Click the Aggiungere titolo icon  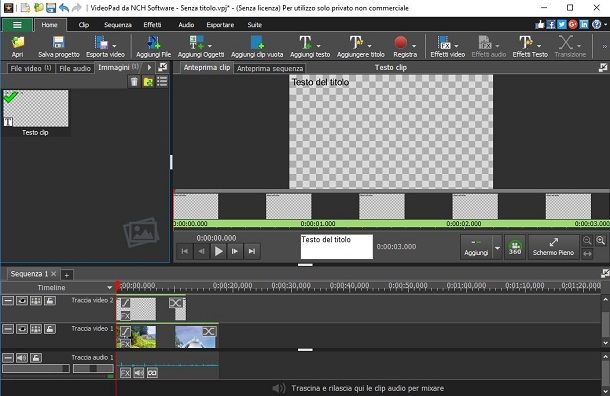[356, 42]
